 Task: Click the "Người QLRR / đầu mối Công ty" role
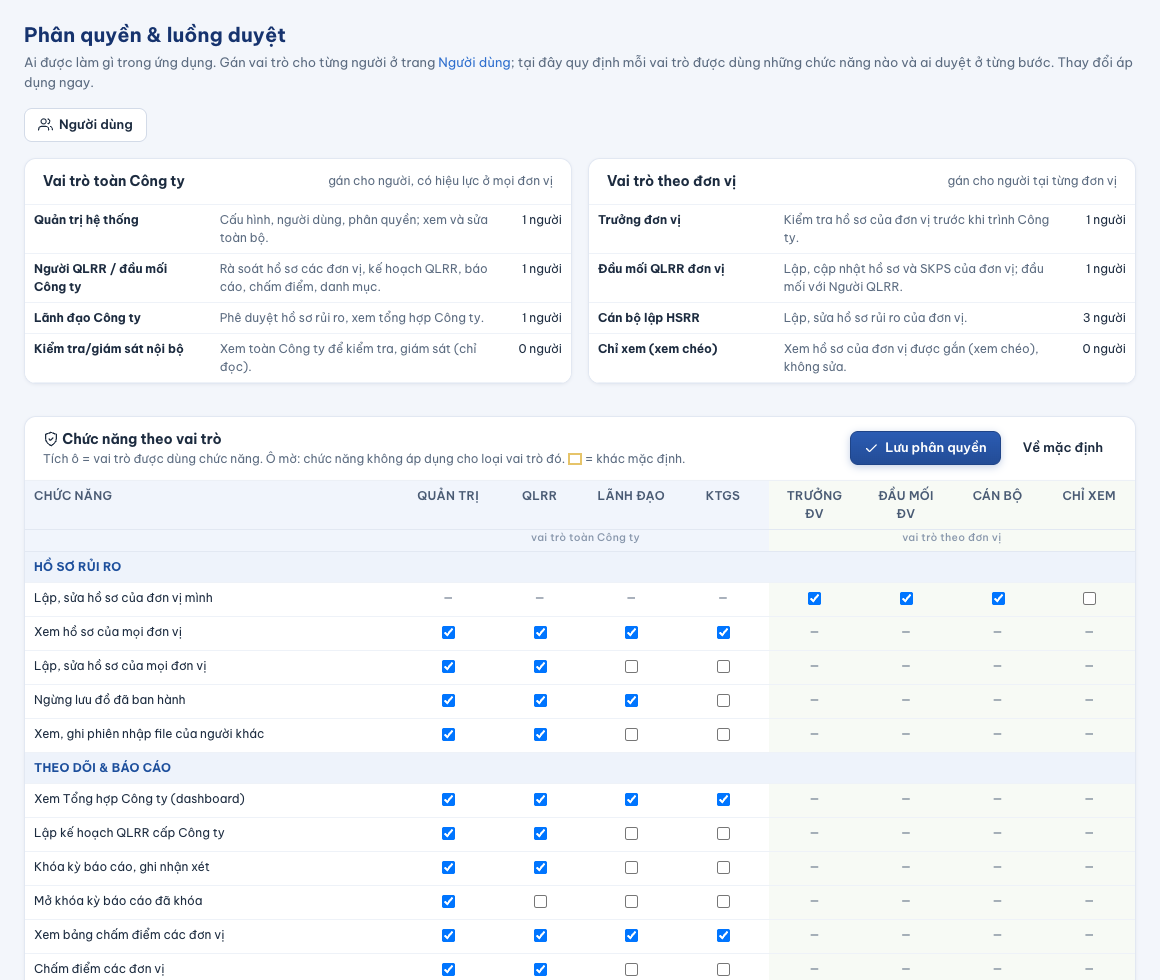(x=101, y=277)
